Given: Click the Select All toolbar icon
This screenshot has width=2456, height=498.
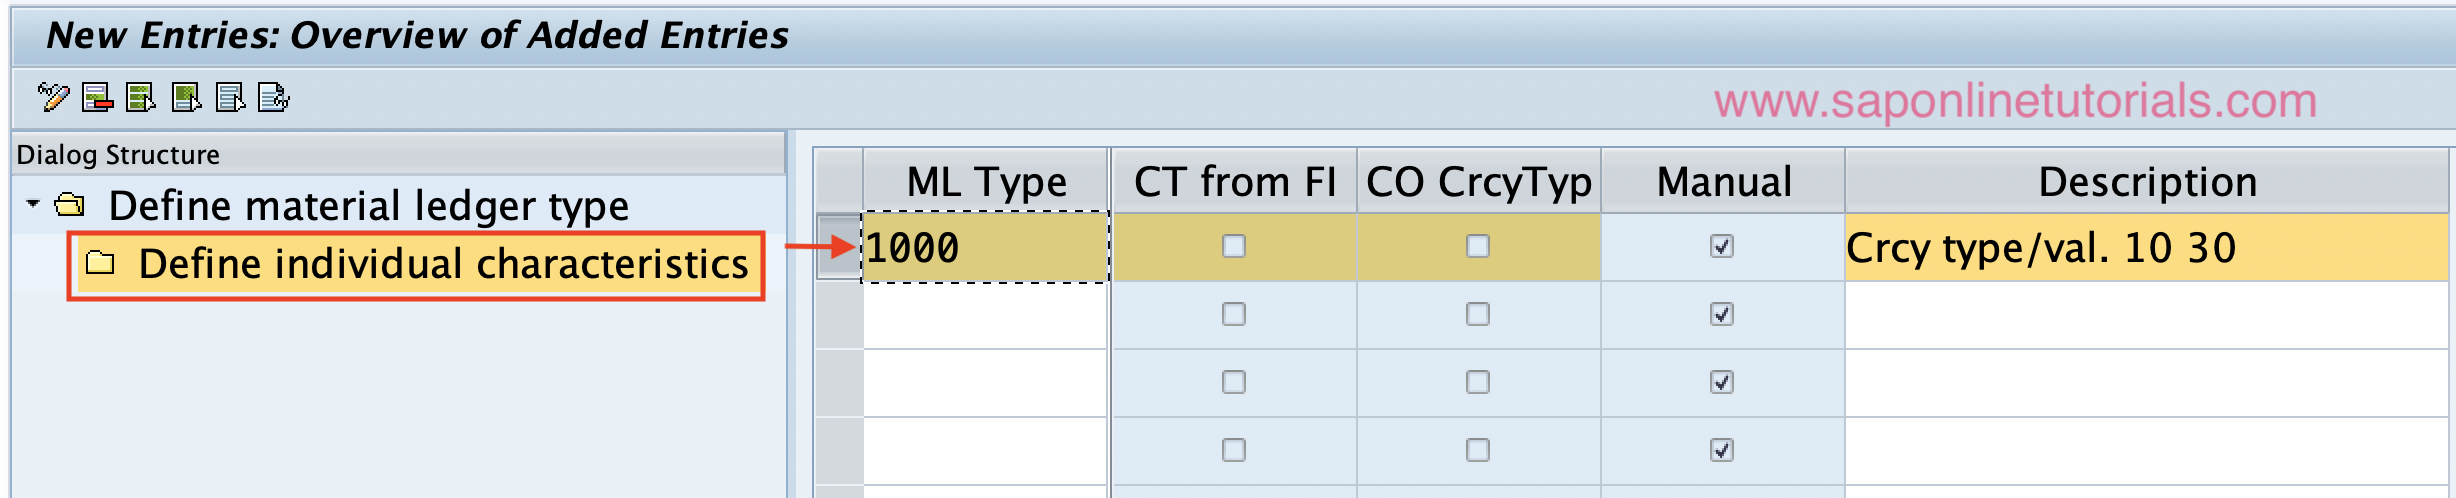Looking at the screenshot, I should (141, 98).
